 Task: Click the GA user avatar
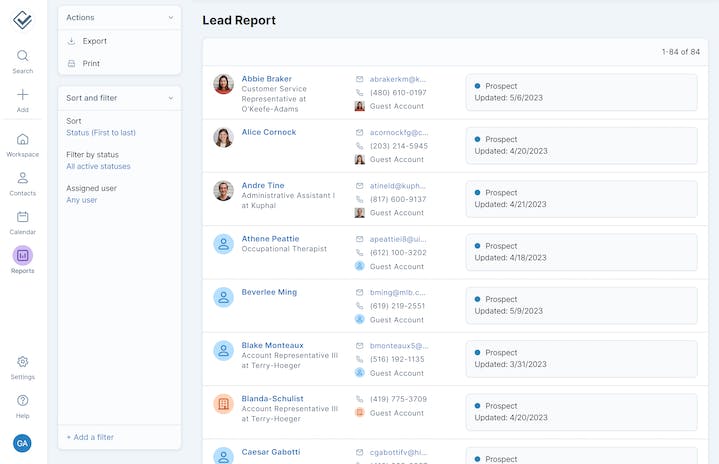pyautogui.click(x=22, y=443)
